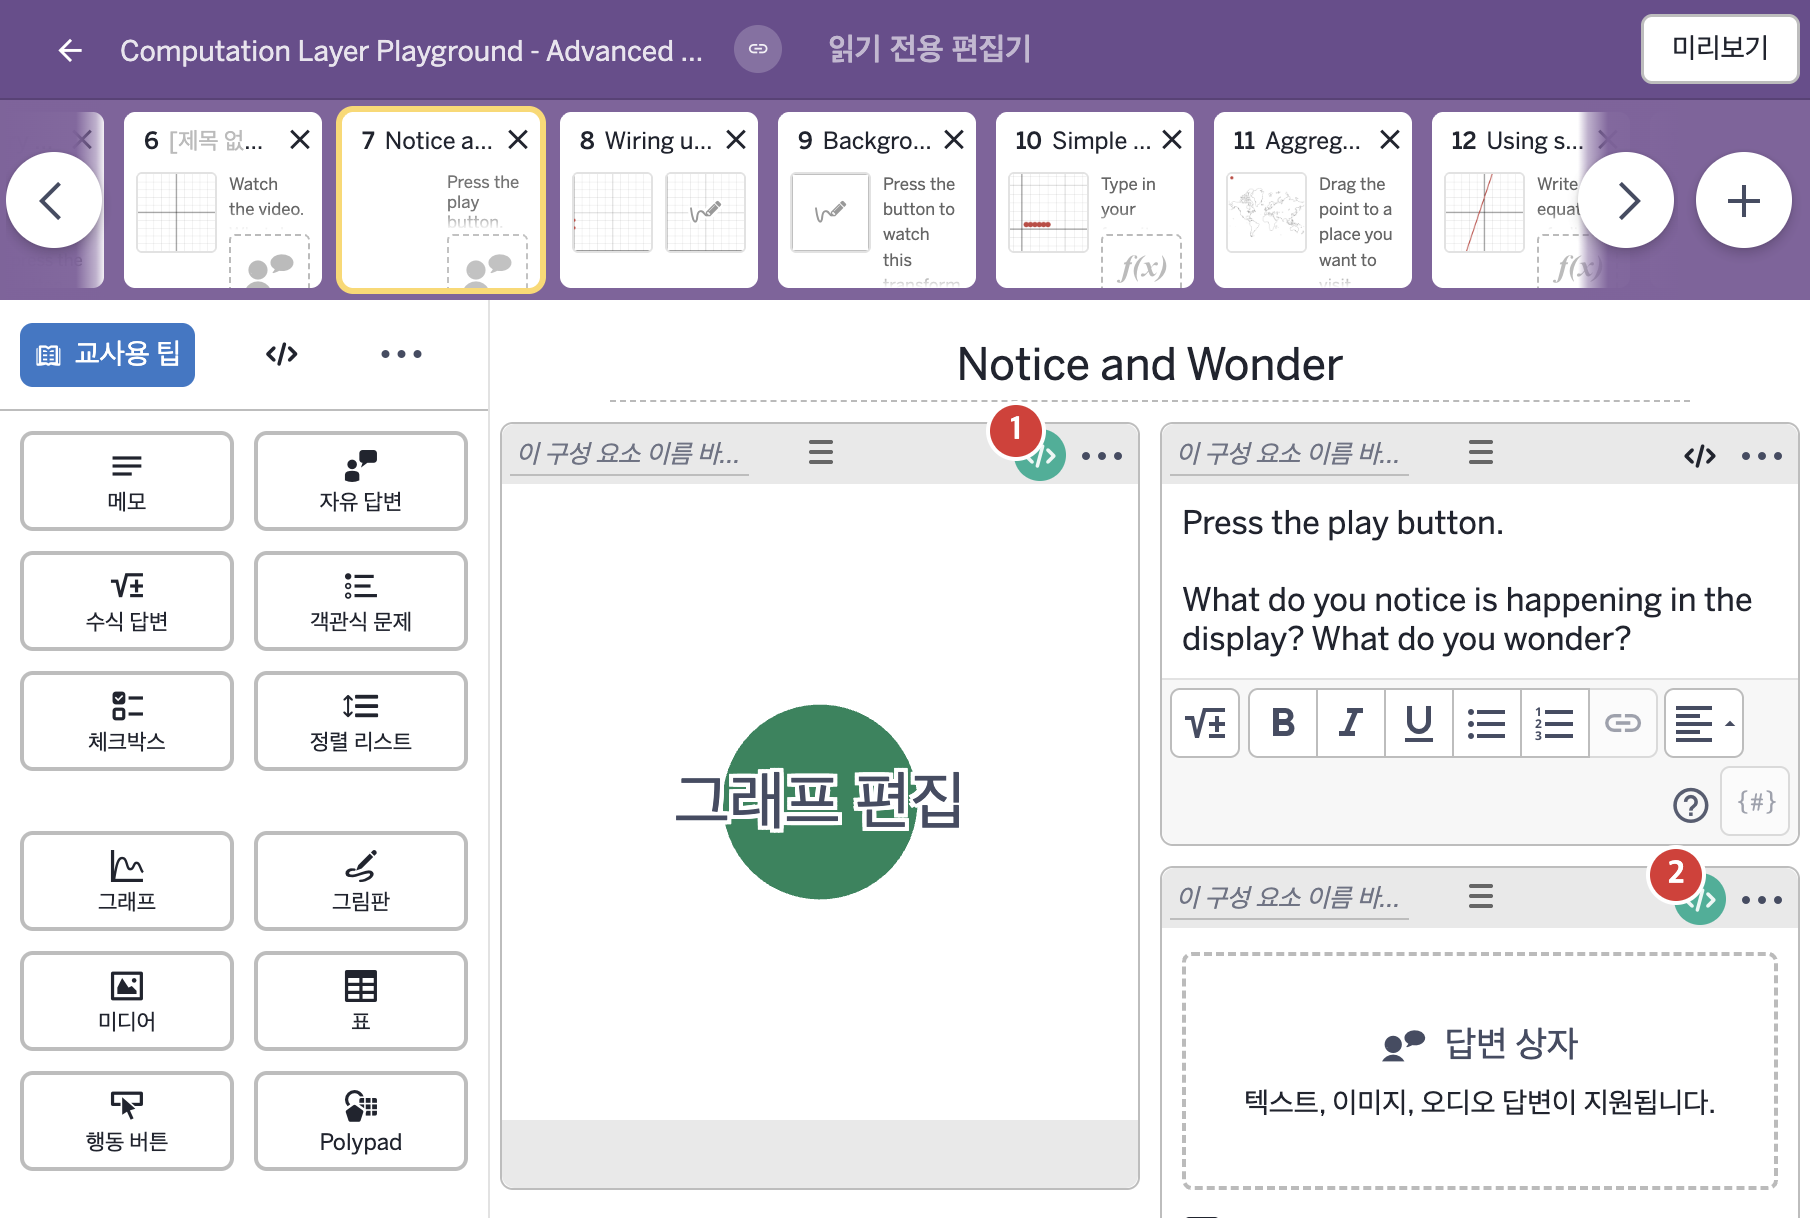Viewport: 1810px width, 1218px height.
Task: Open screen 8 Wiring up
Action: click(659, 200)
